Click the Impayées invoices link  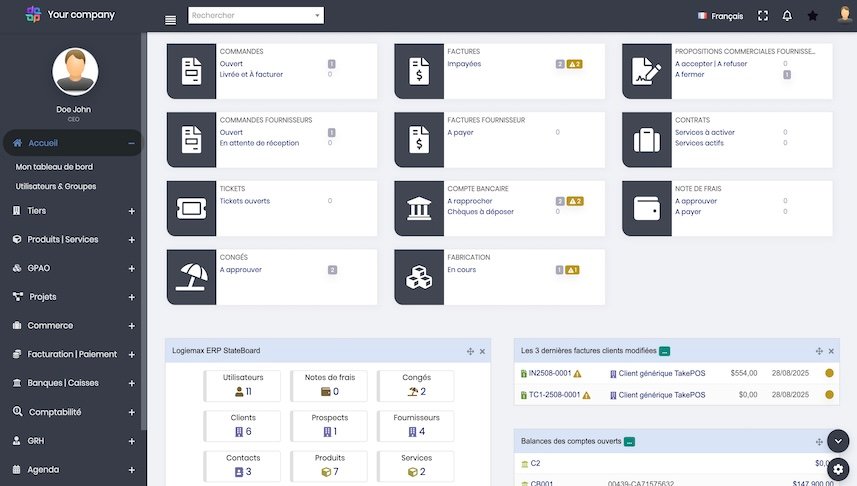(x=464, y=64)
